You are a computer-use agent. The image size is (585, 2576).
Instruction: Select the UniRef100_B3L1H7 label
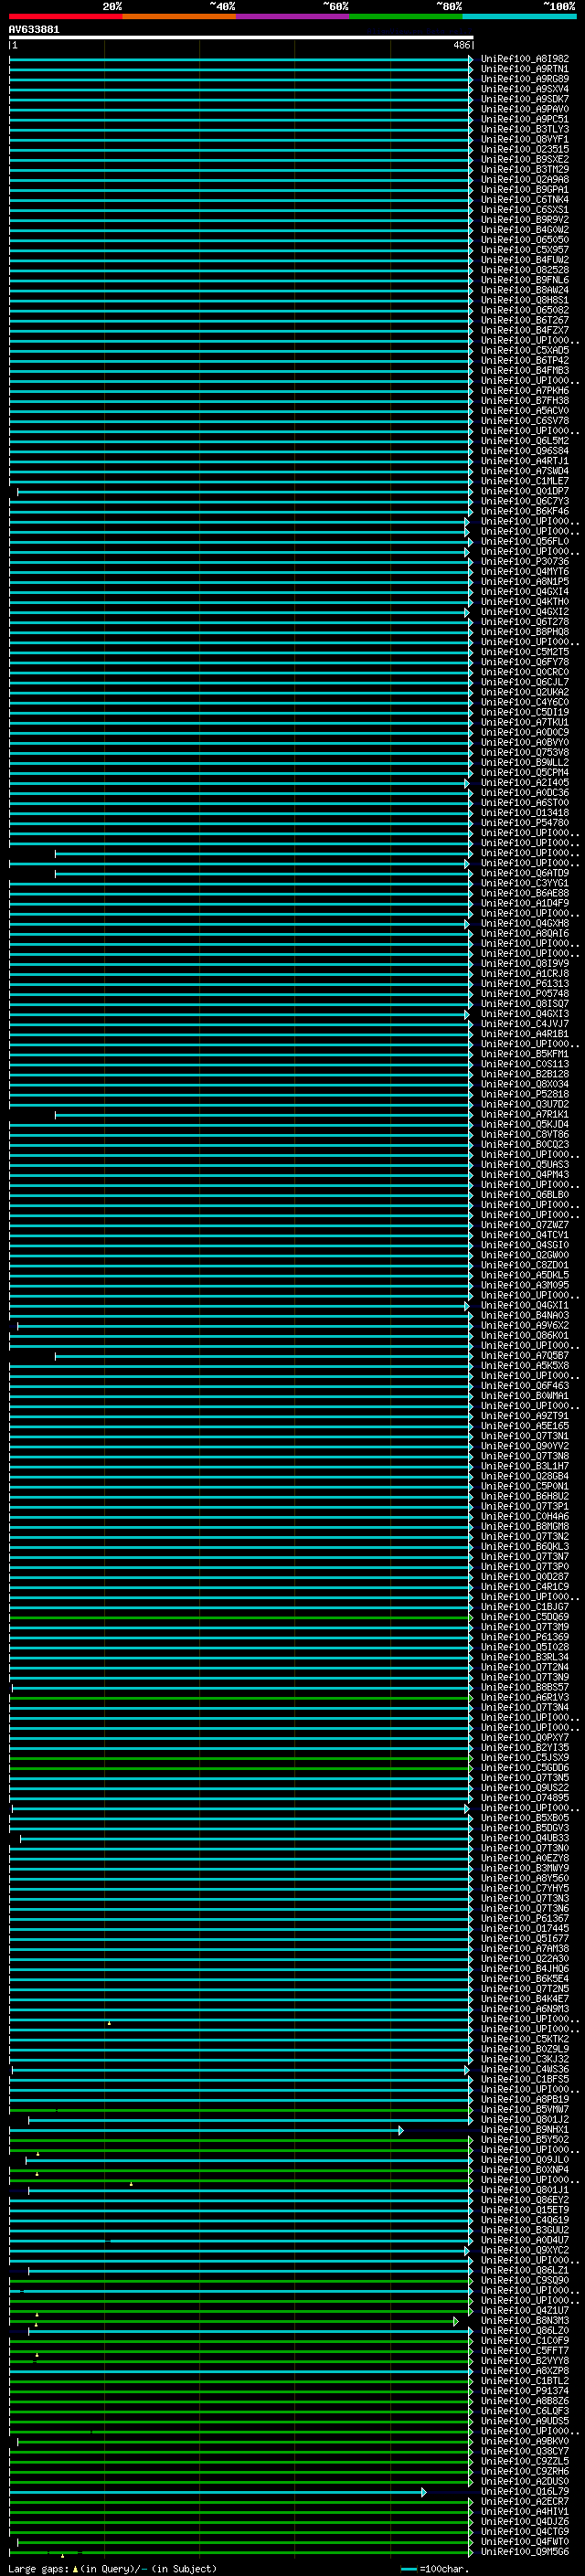[x=524, y=1466]
